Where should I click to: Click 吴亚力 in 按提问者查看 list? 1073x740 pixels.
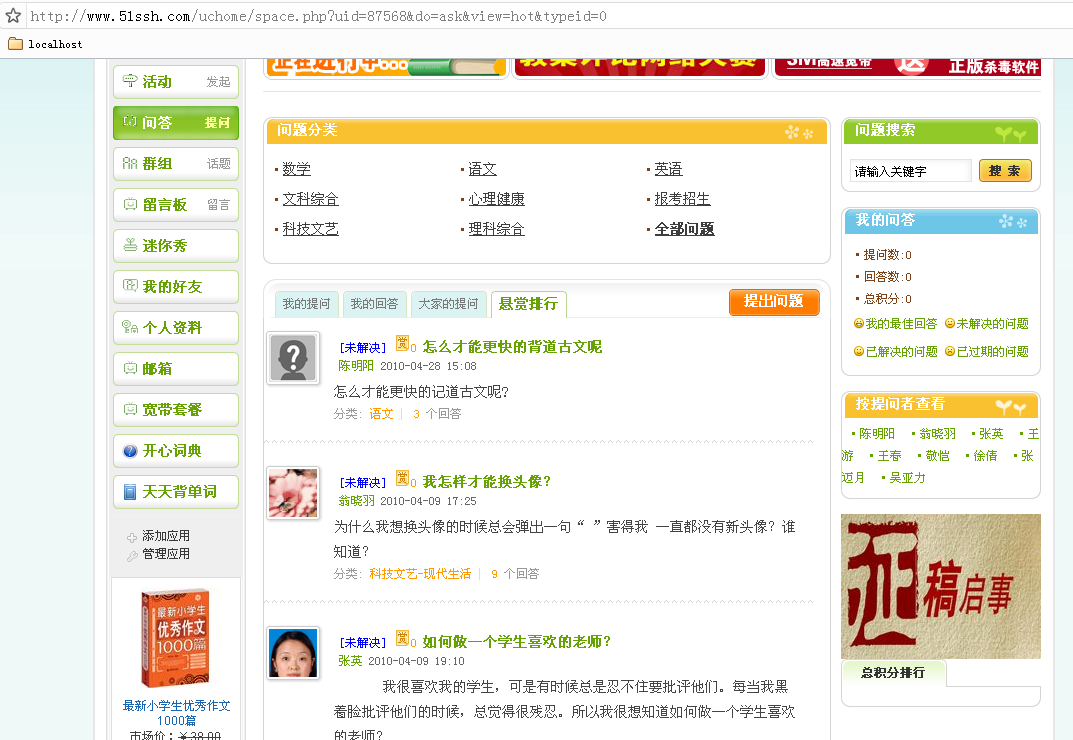907,478
